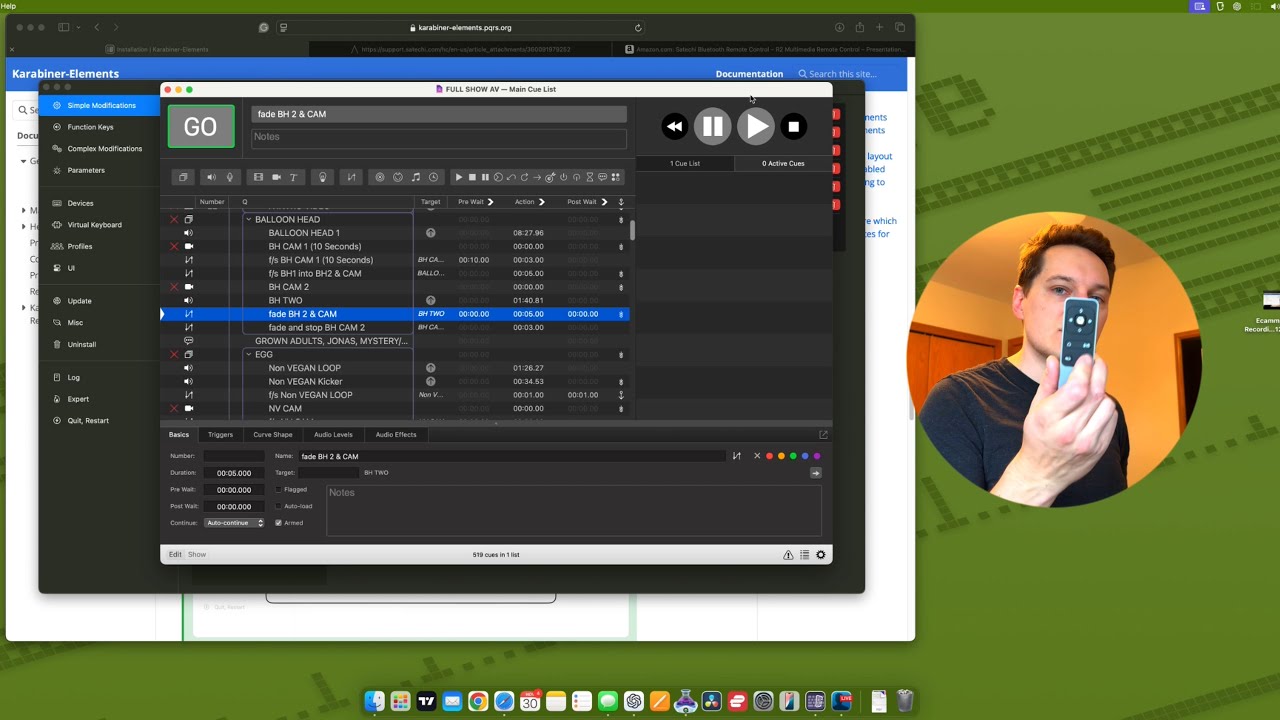The height and width of the screenshot is (720, 1280).
Task: Stop all cues with transport stop button
Action: (793, 126)
